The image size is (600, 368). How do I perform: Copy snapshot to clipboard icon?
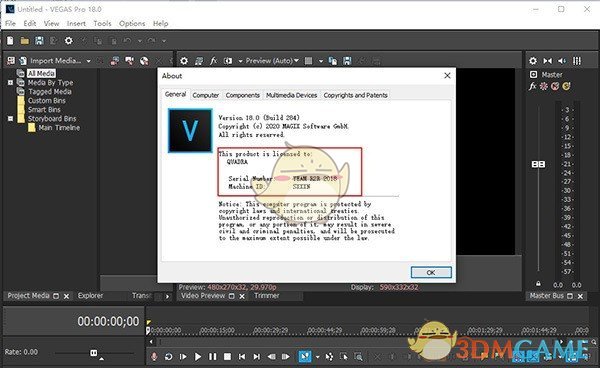[x=333, y=60]
